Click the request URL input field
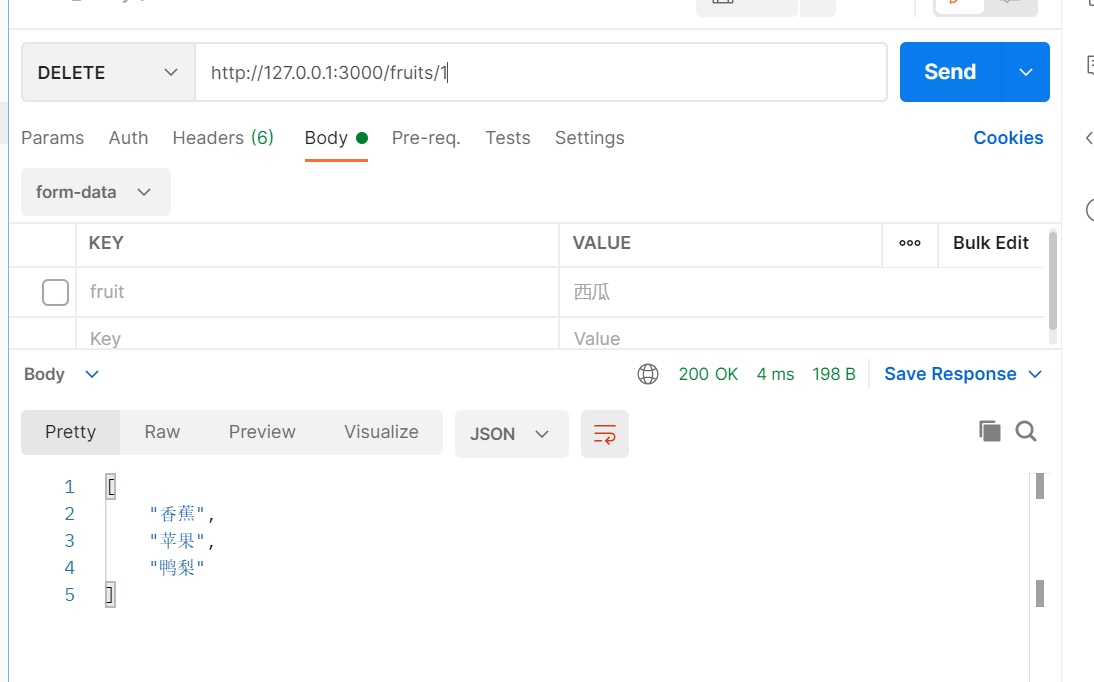Viewport: 1094px width, 682px height. coord(541,72)
